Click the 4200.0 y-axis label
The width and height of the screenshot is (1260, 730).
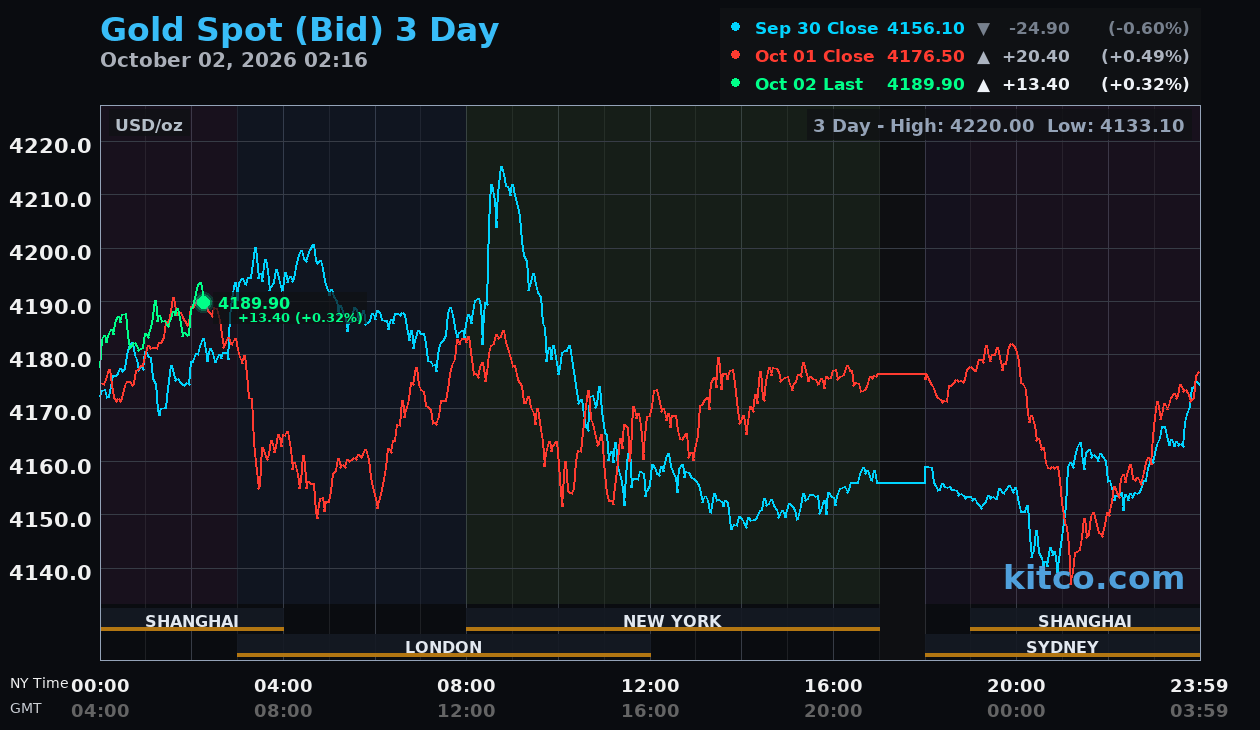[x=50, y=251]
